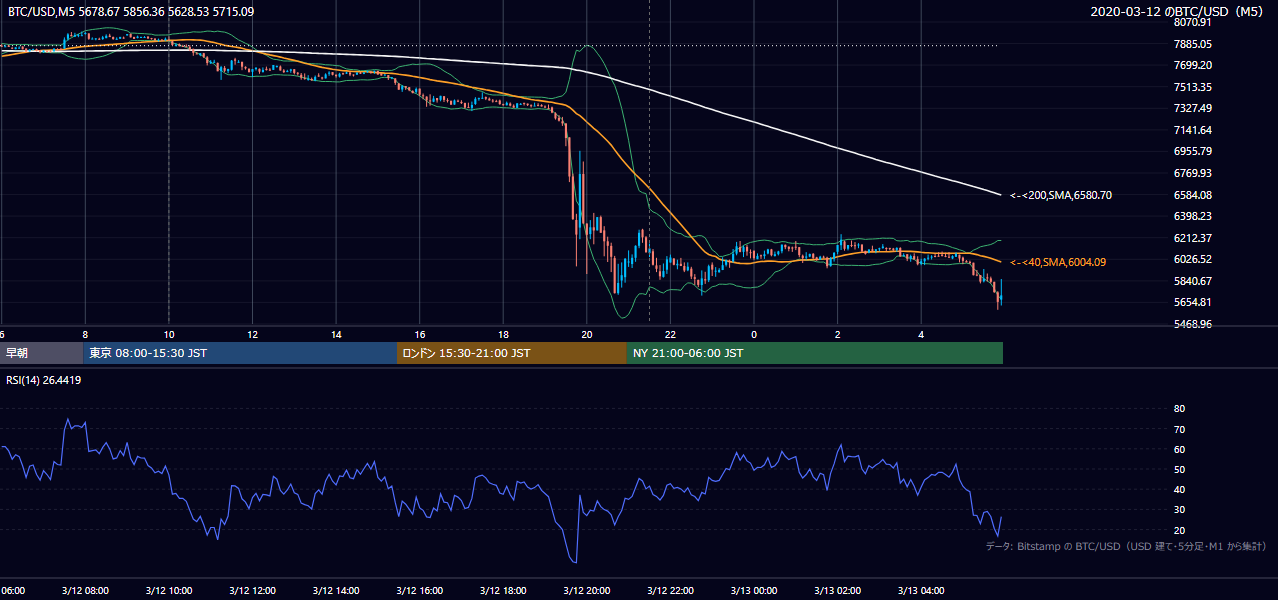Click the 3/13 02:00 bottom time label
Screen dimensions: 1278x600
point(838,590)
